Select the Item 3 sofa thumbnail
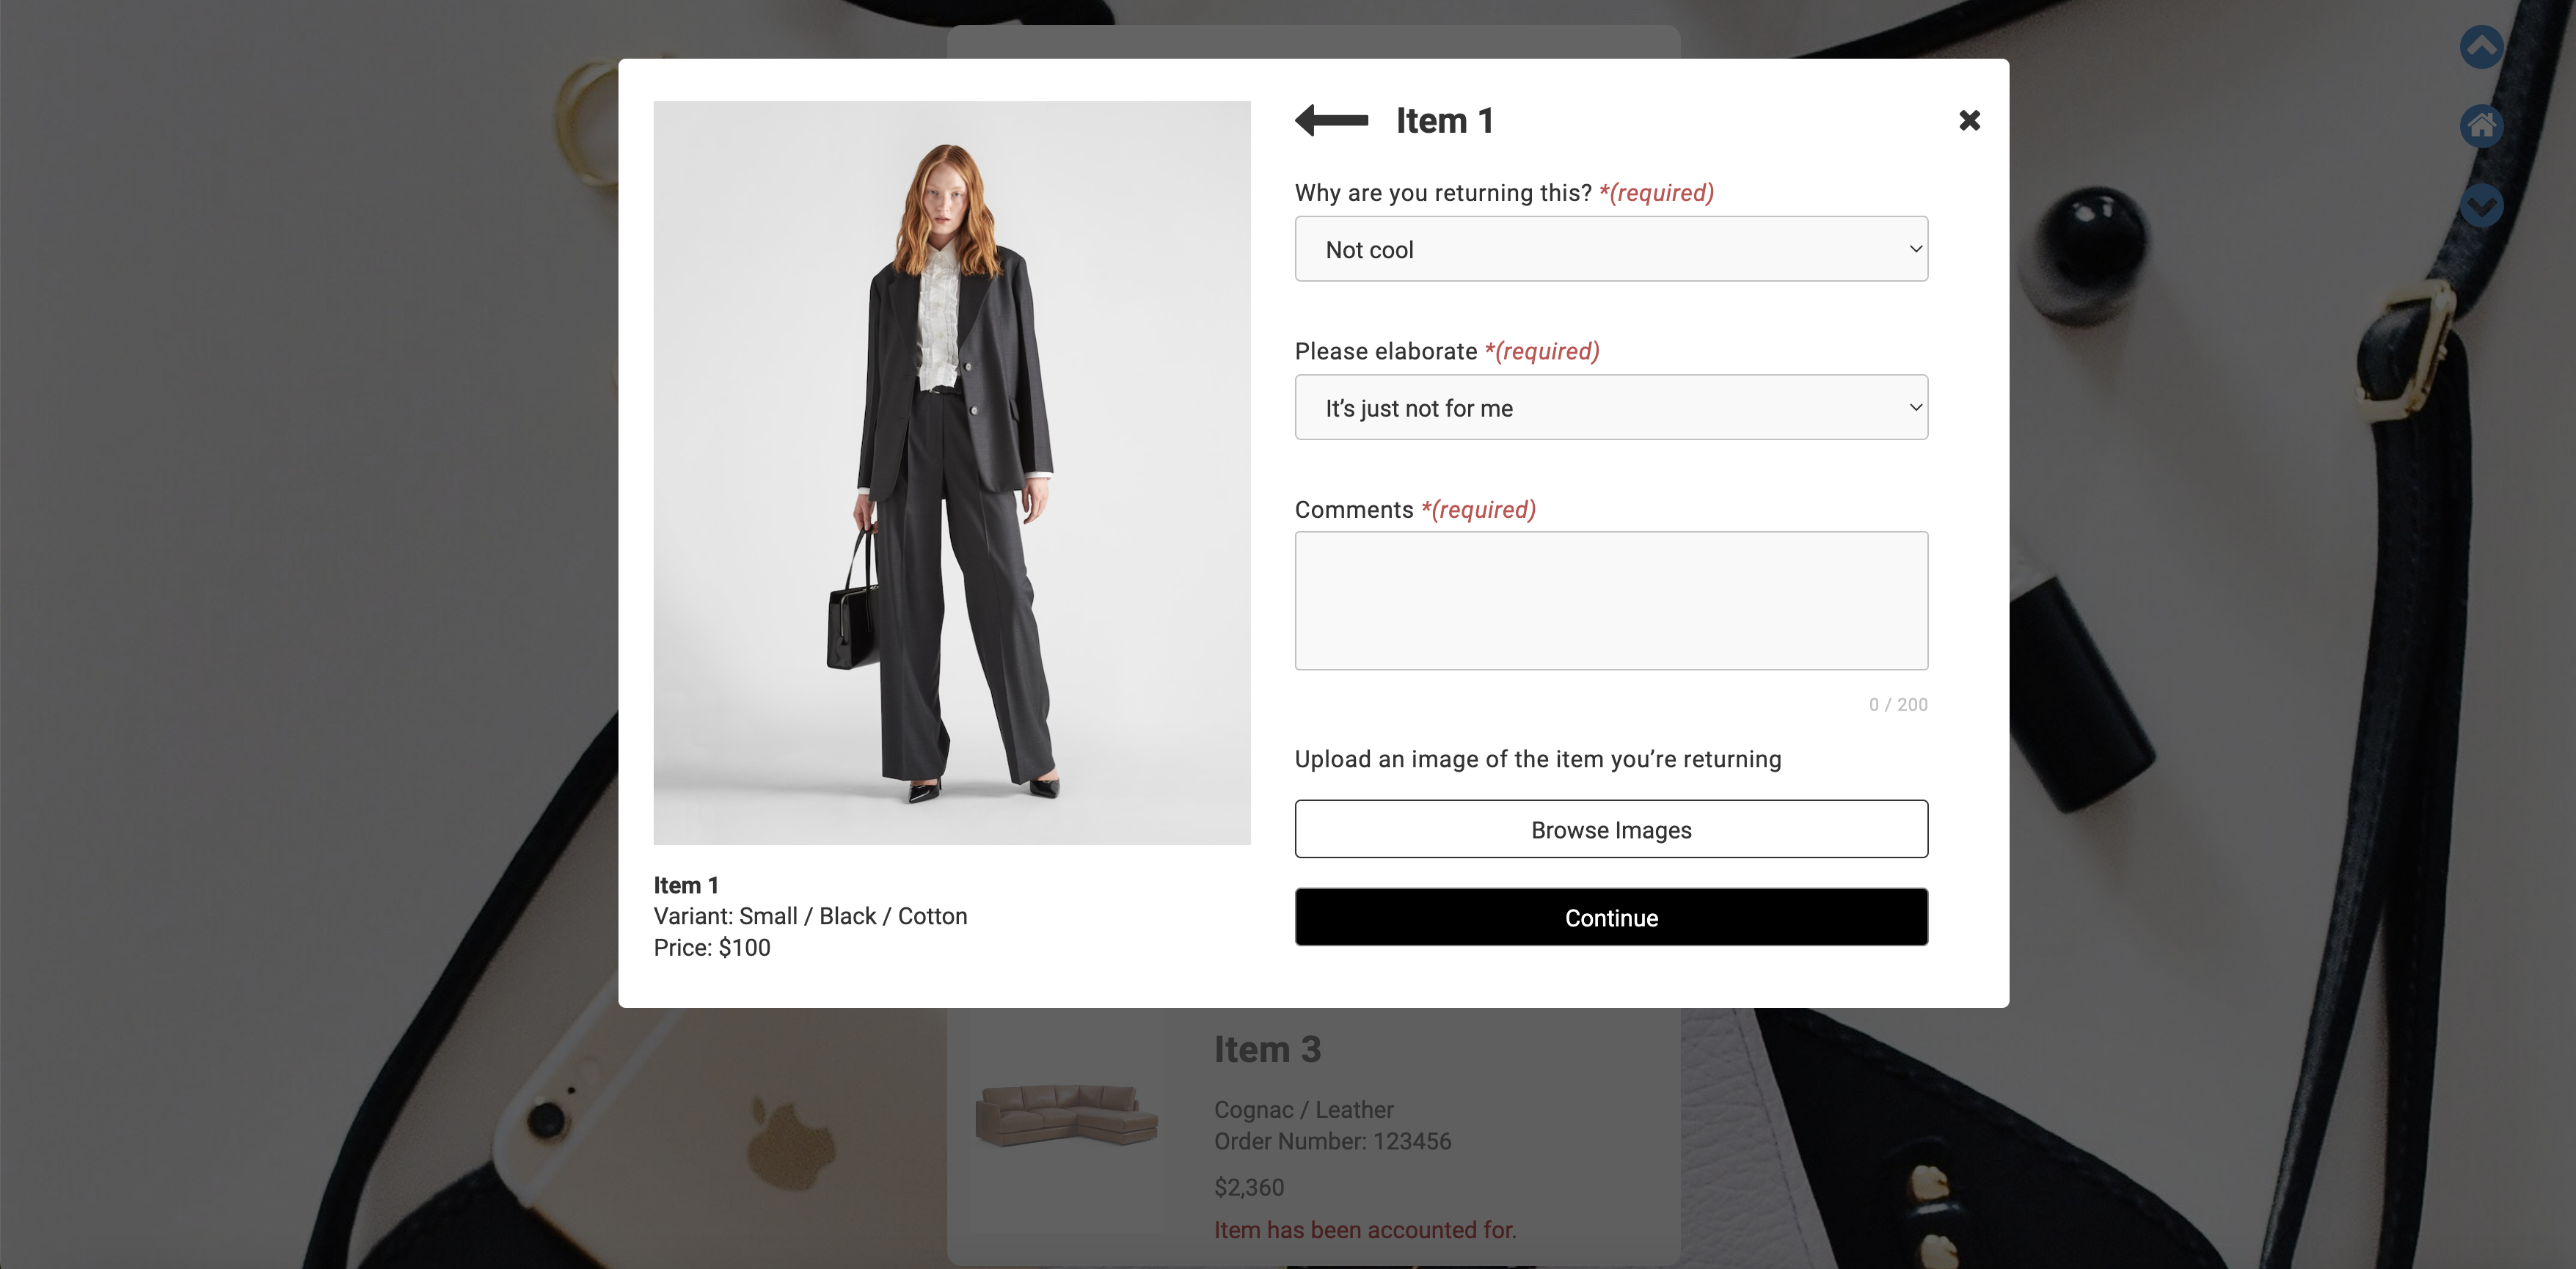This screenshot has width=2576, height=1269. point(1066,1115)
